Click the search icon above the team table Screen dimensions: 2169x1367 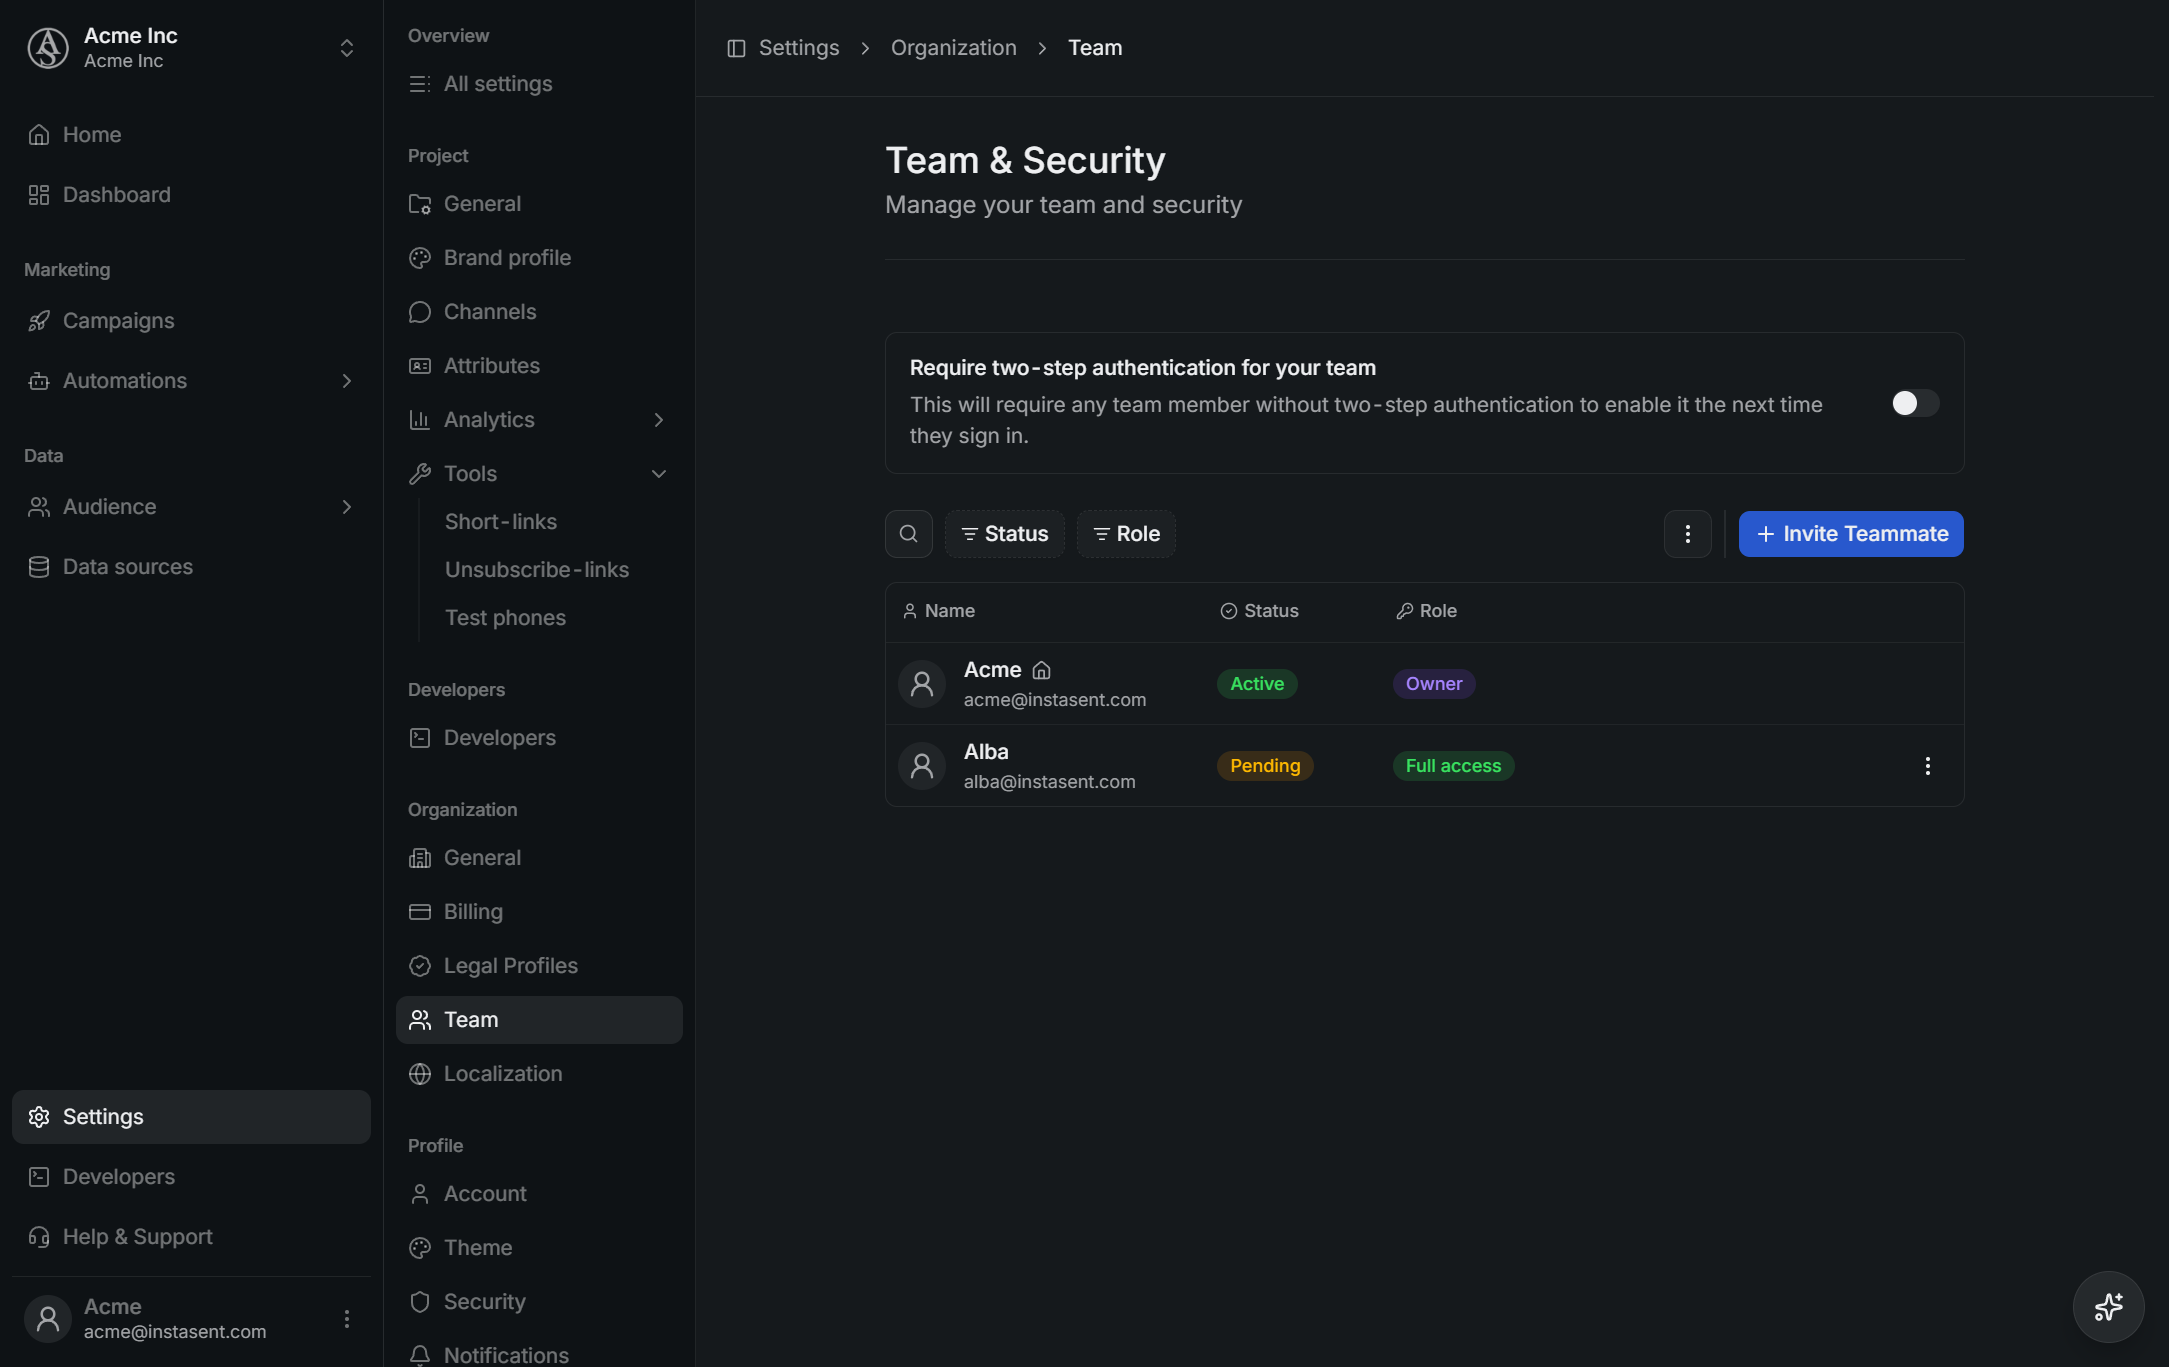pyautogui.click(x=908, y=534)
